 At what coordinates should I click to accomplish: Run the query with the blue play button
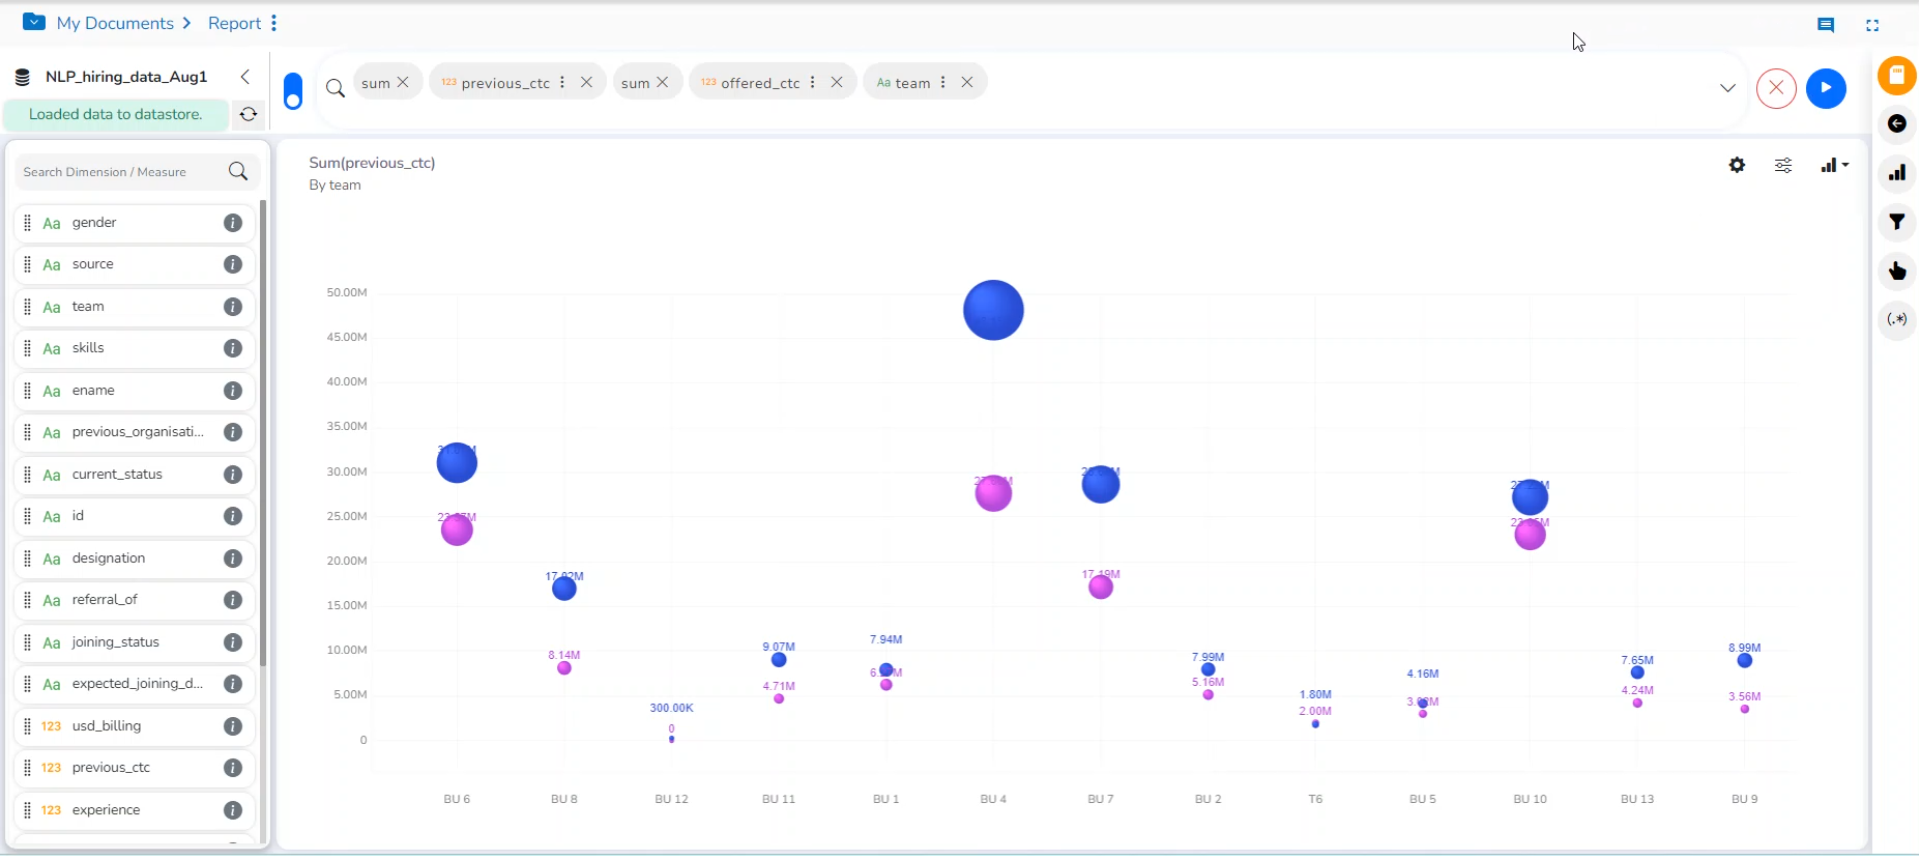coord(1825,88)
